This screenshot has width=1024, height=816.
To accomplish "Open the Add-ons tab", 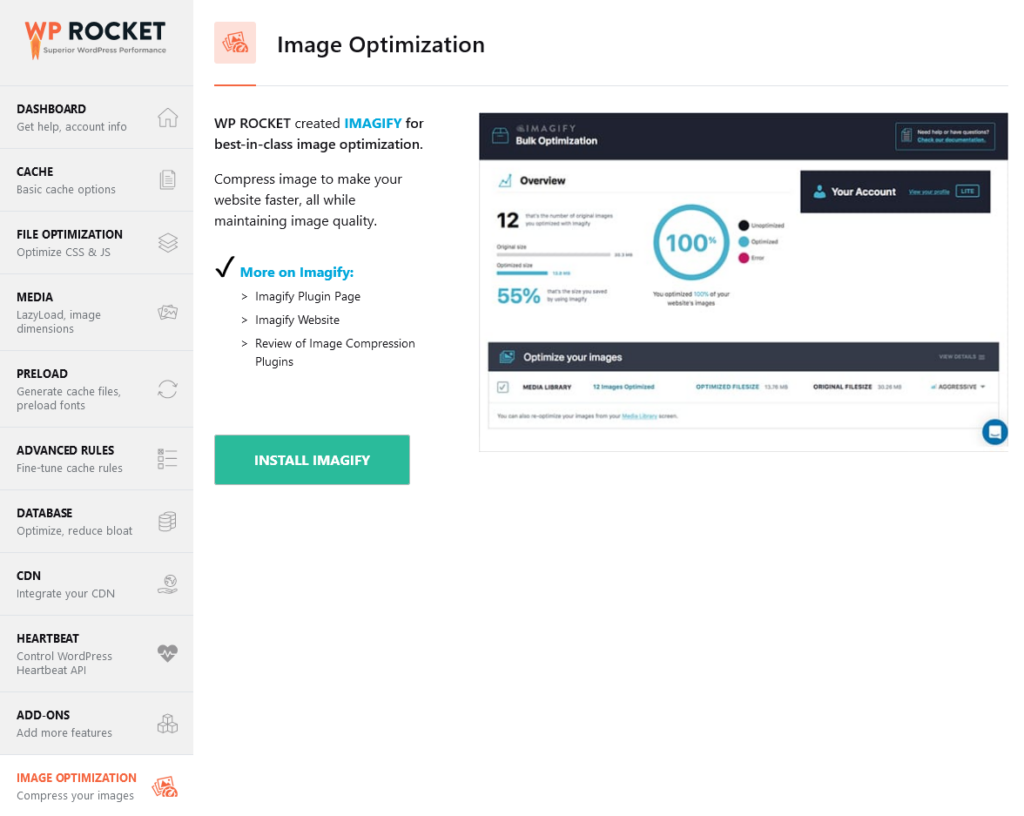I will (97, 724).
